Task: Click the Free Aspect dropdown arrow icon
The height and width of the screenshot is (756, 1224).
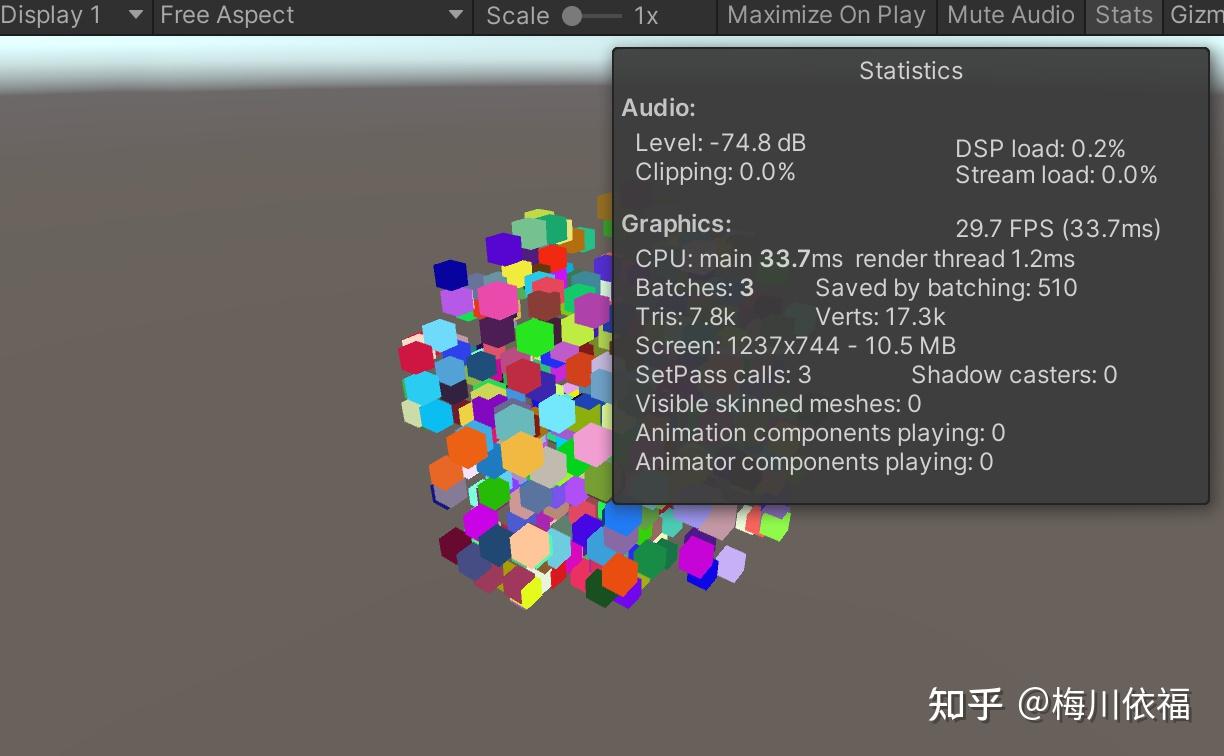Action: pos(457,15)
